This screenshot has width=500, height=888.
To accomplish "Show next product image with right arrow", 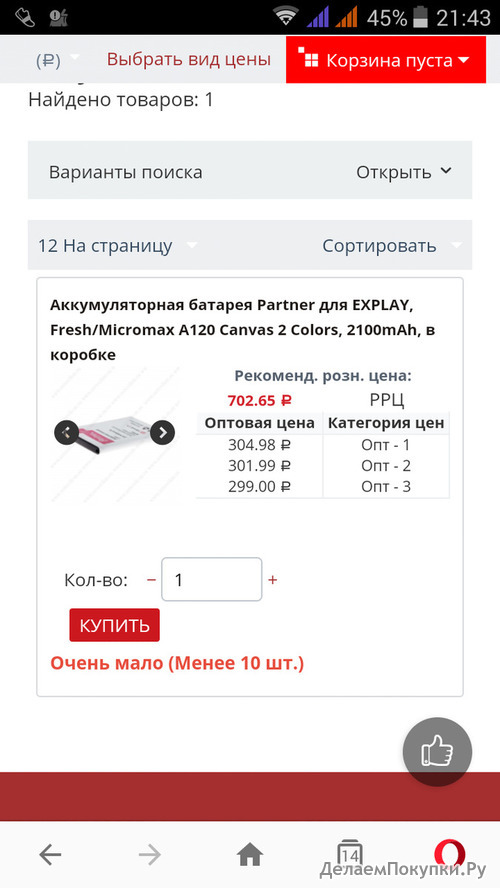I will [163, 433].
